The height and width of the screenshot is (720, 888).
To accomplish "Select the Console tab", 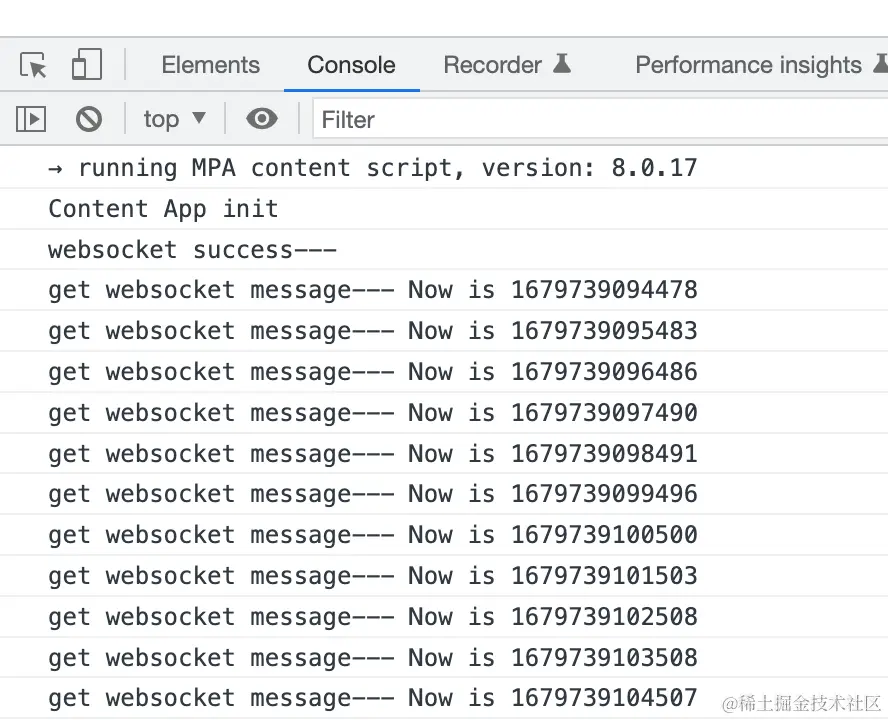I will pyautogui.click(x=351, y=65).
